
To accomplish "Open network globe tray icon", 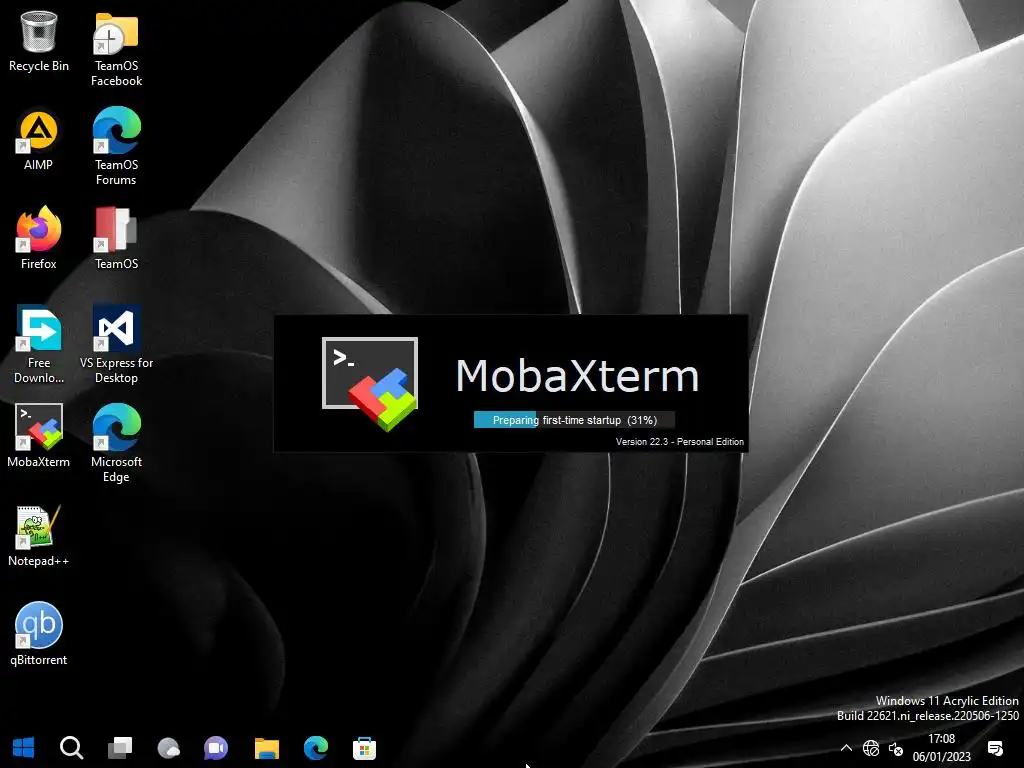I will coord(871,748).
